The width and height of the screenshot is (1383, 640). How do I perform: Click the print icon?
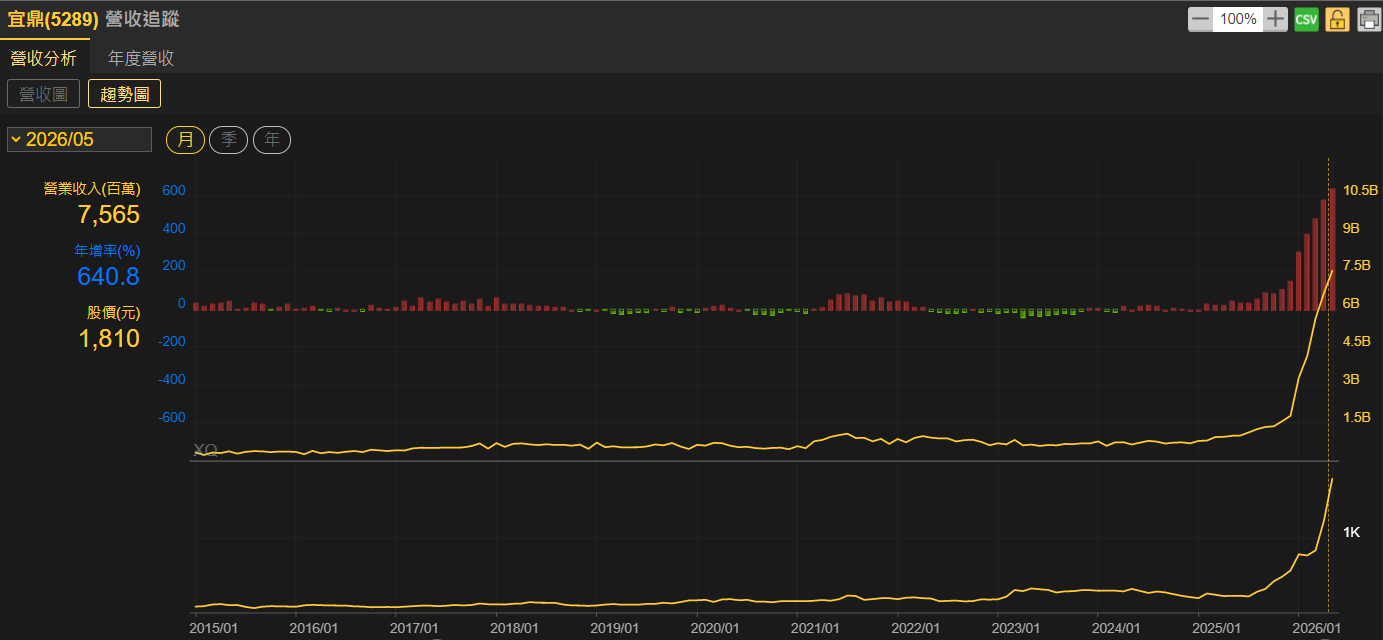1369,19
